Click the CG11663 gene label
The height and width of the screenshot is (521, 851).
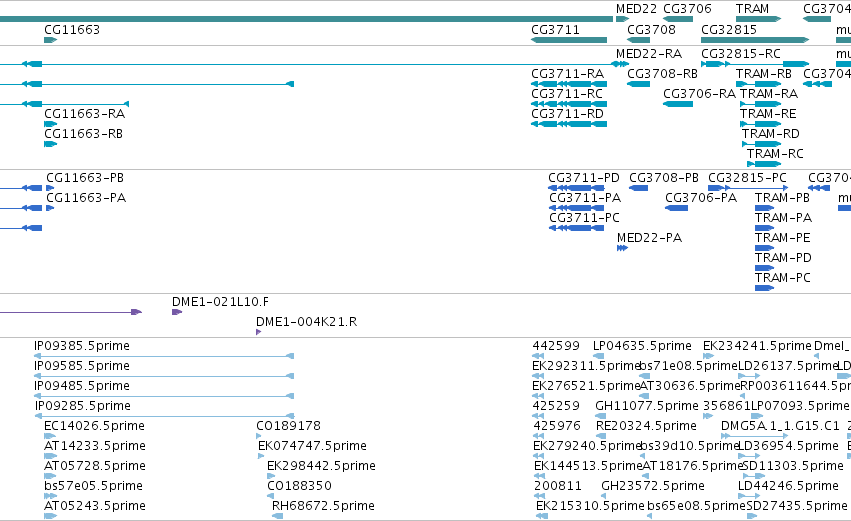point(72,29)
